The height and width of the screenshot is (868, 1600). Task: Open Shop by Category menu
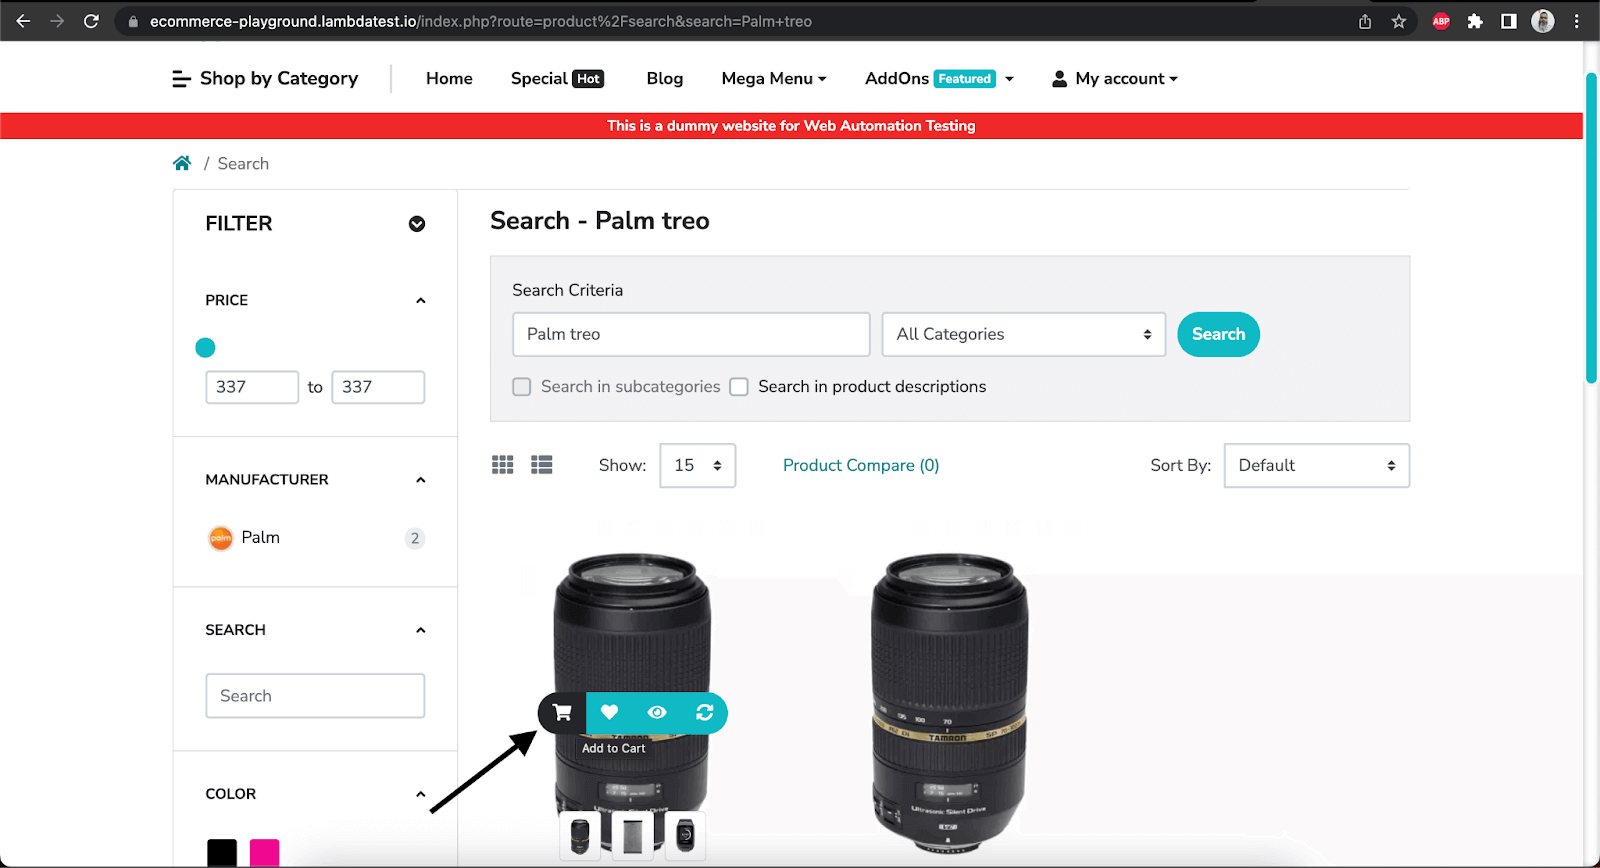265,78
